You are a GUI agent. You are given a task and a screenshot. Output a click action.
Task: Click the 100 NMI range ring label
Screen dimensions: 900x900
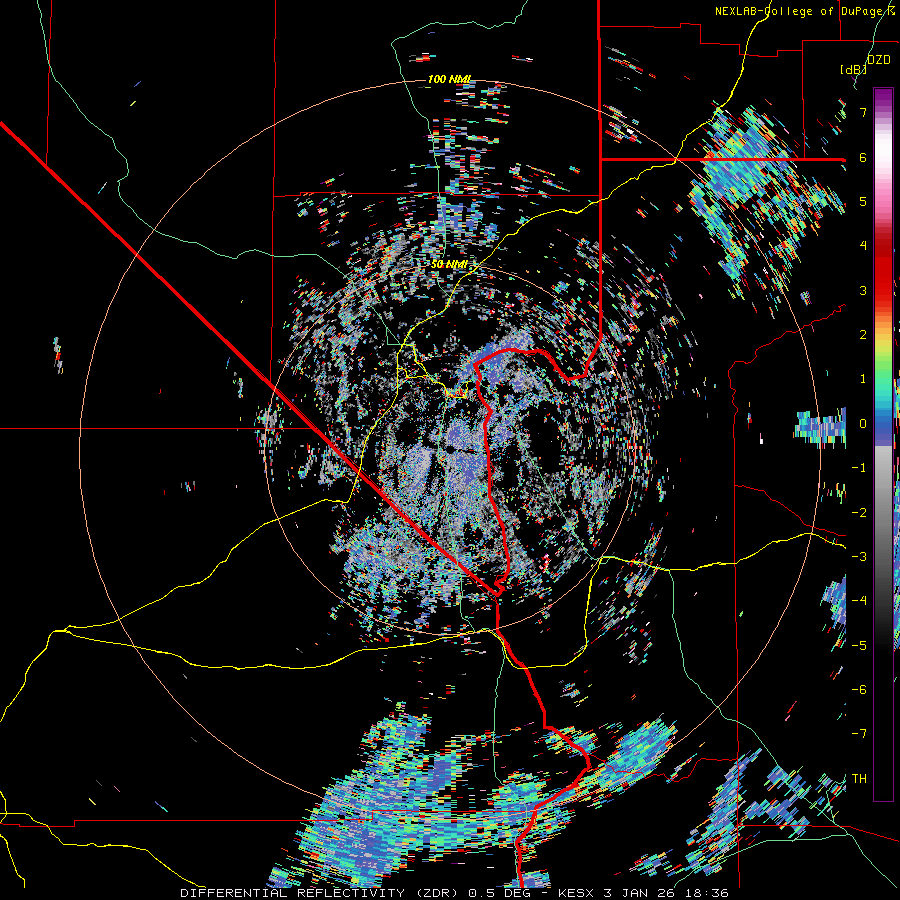point(450,79)
